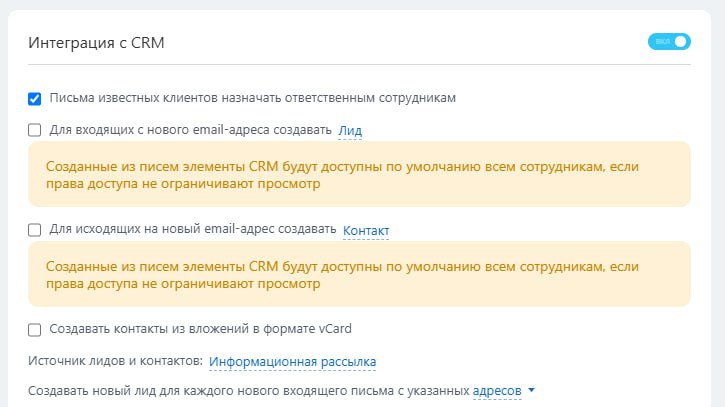Enable creating an item for incoming new email addresses

tap(35, 130)
